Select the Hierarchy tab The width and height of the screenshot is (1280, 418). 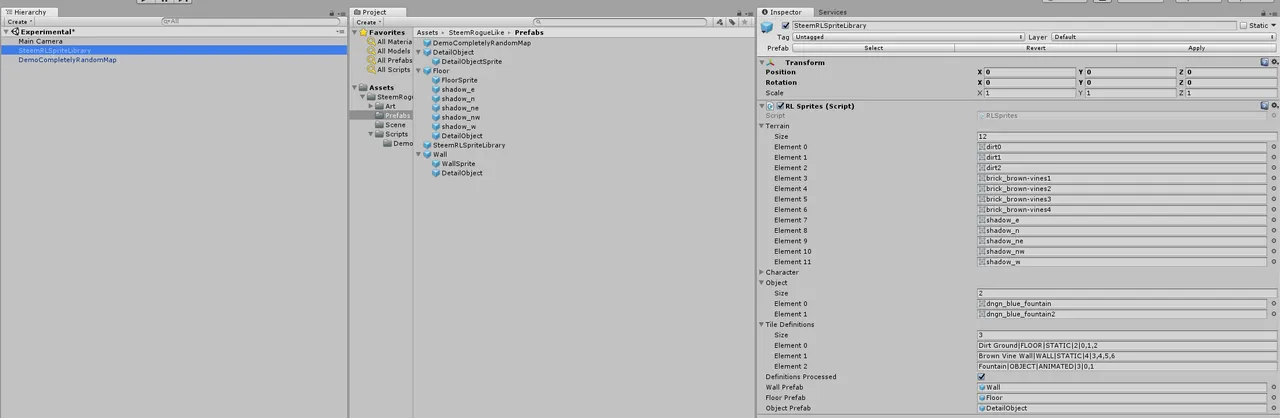30,12
